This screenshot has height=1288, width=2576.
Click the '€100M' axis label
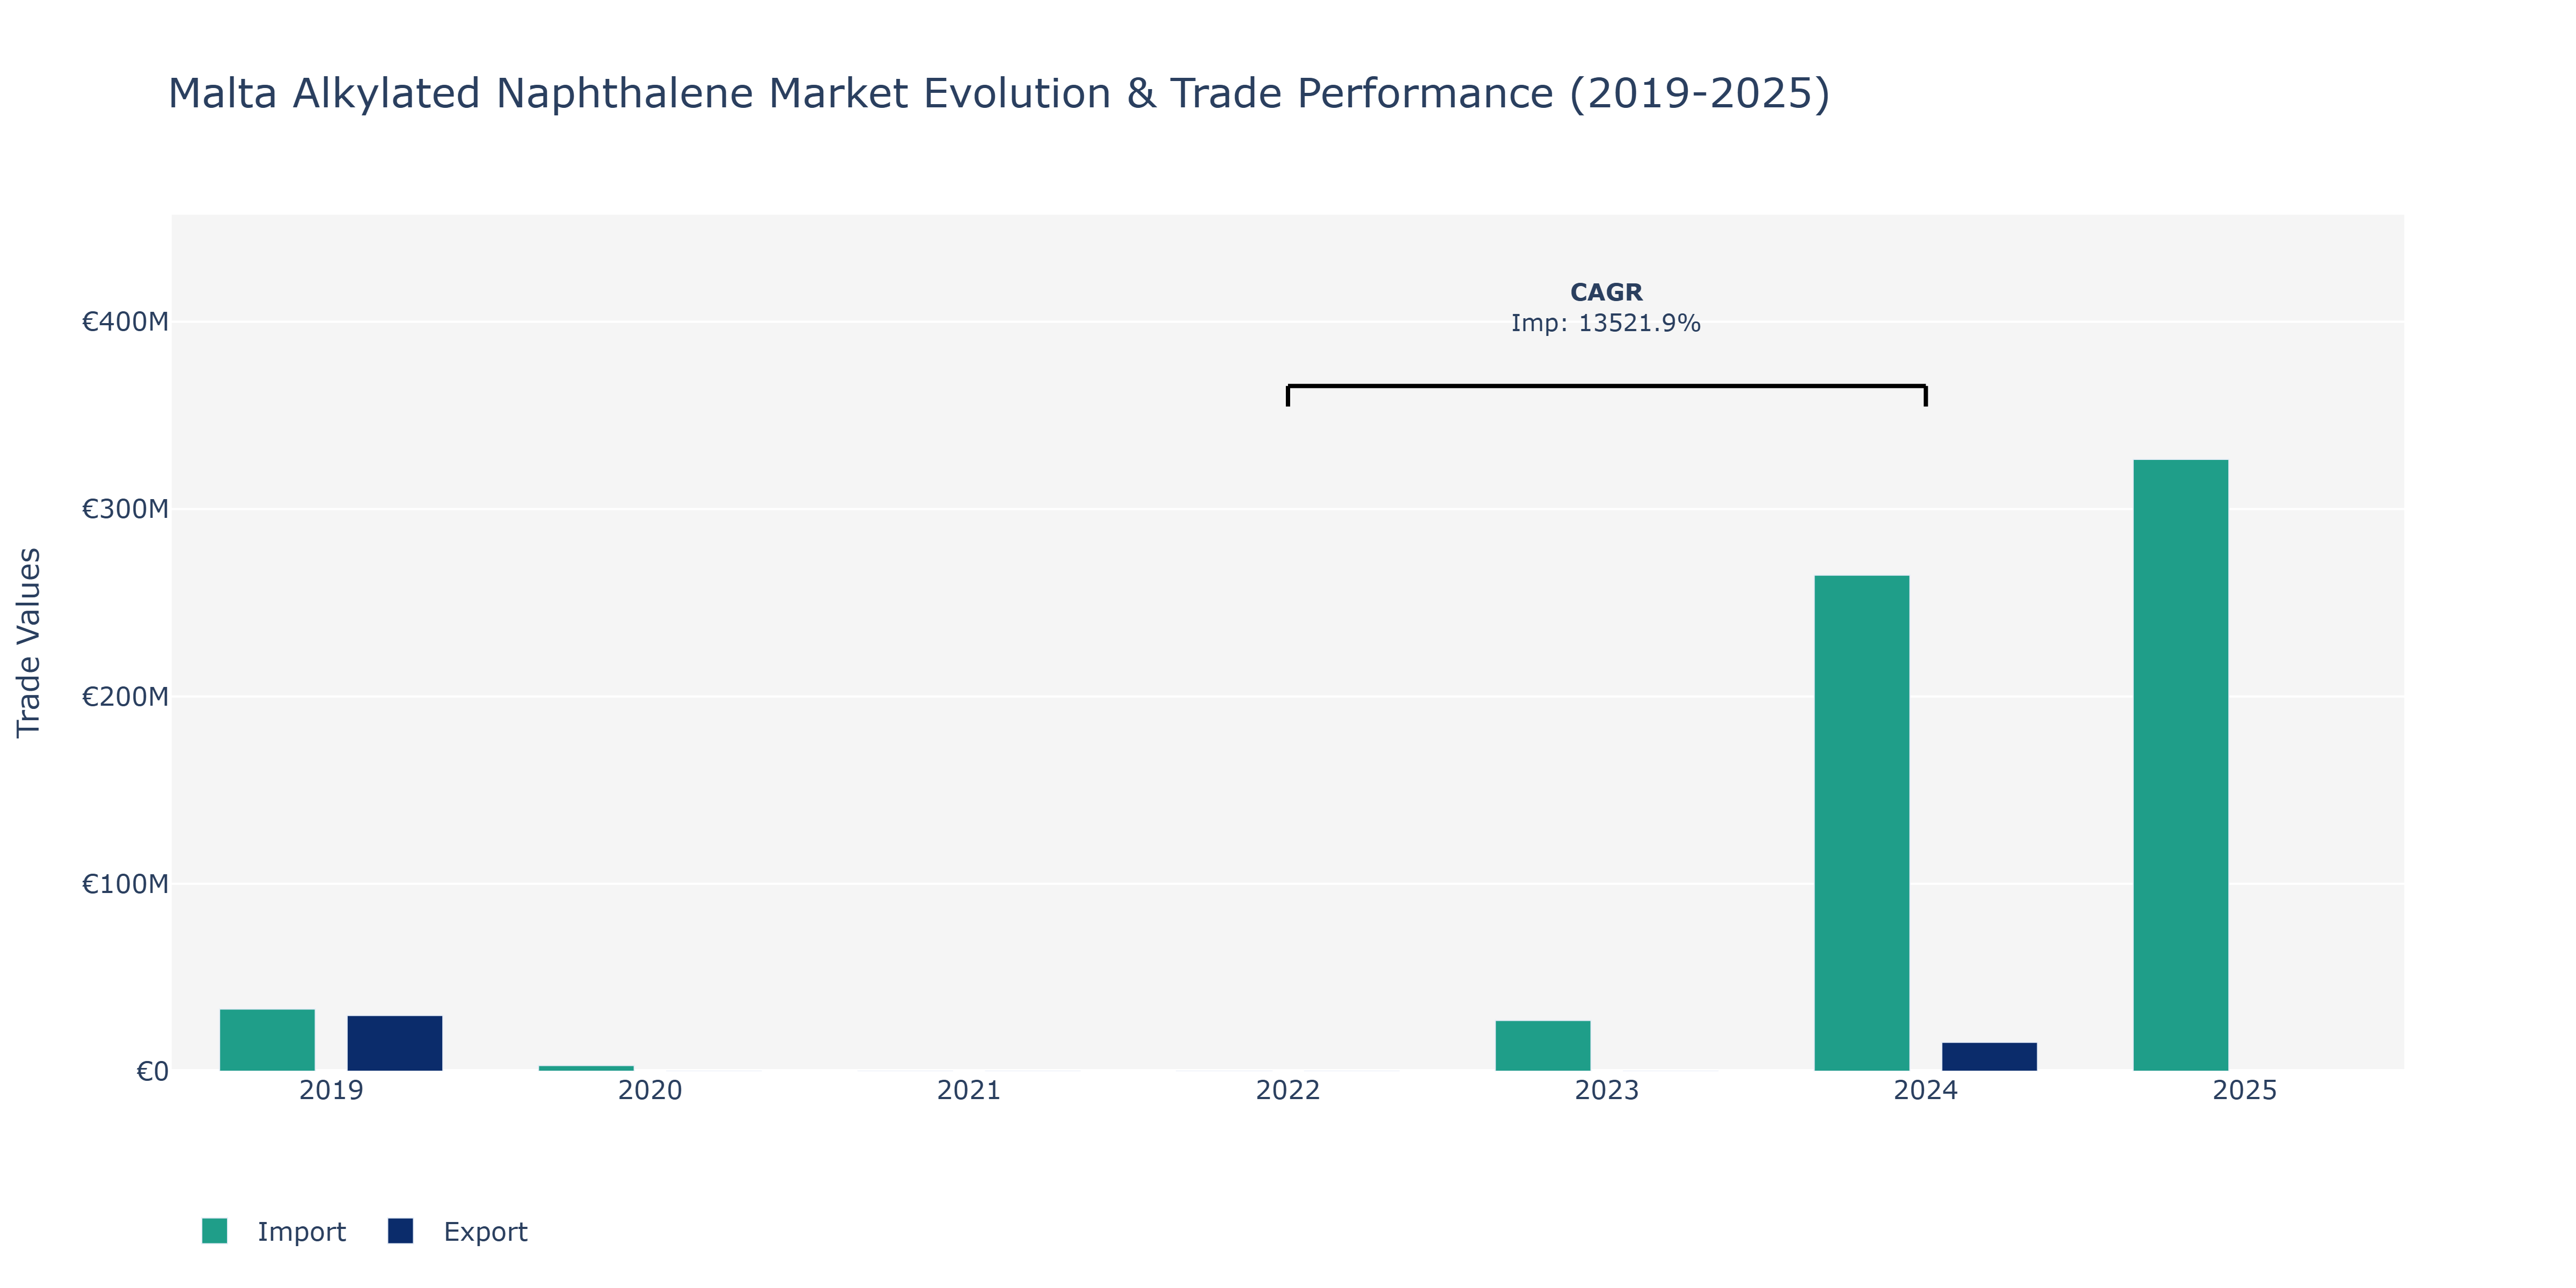pyautogui.click(x=125, y=884)
